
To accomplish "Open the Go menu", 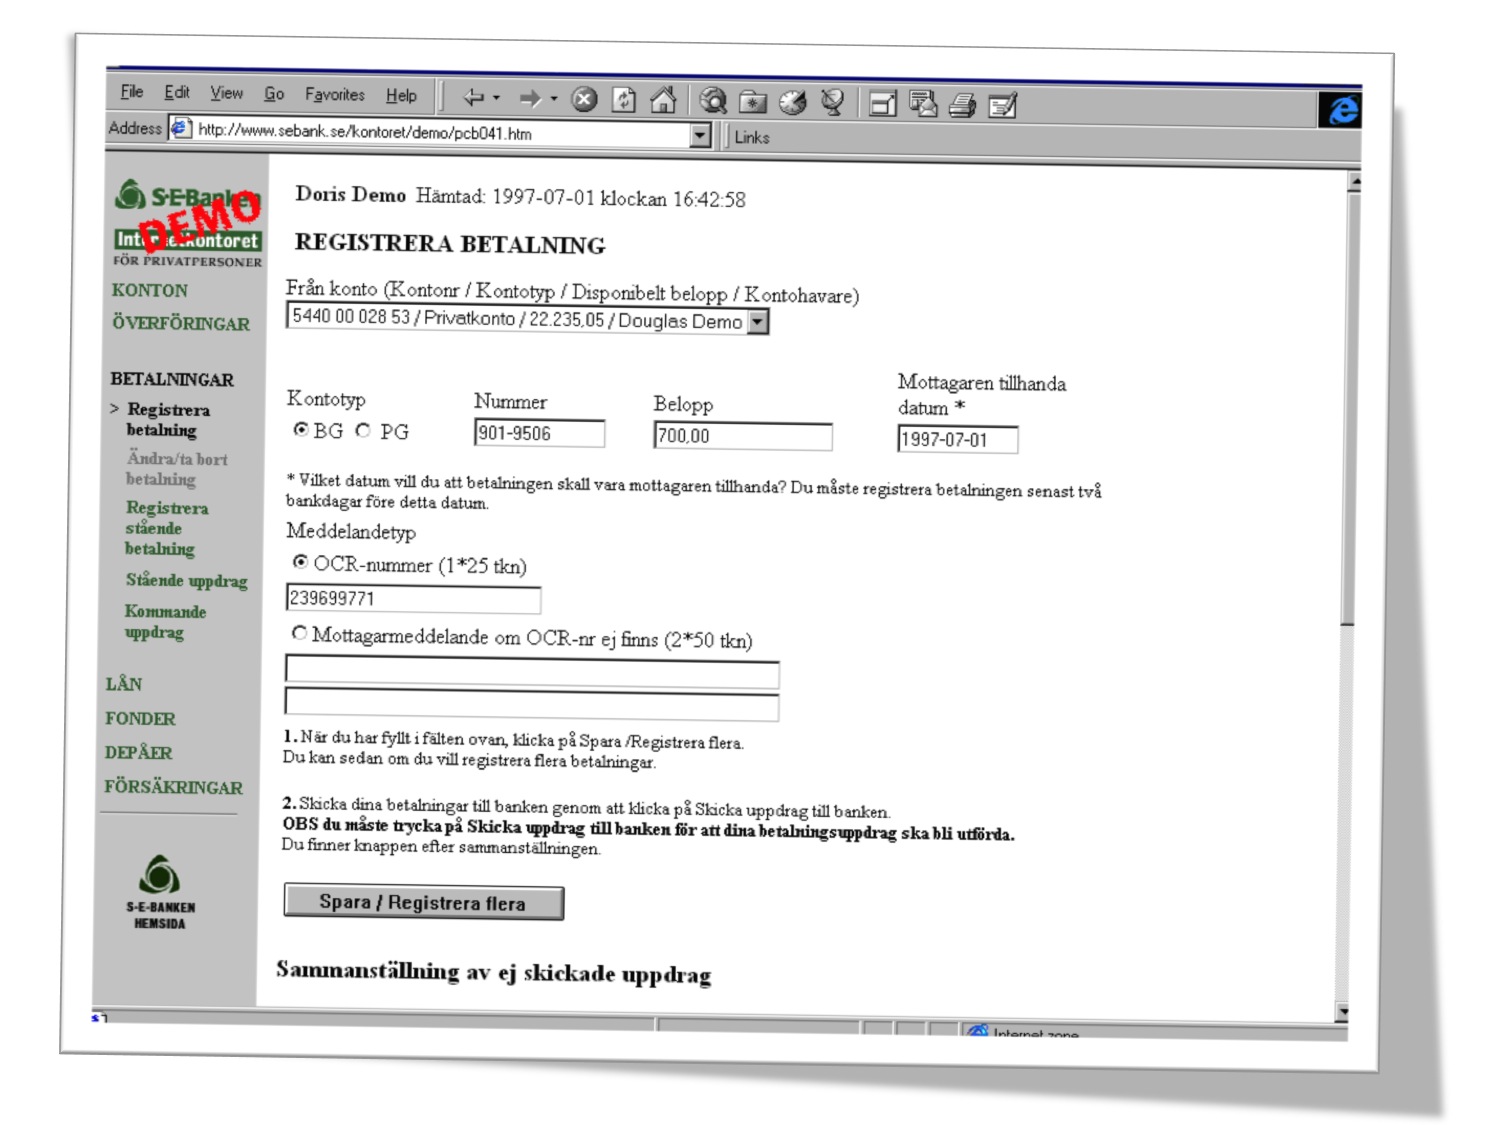I will coord(274,94).
